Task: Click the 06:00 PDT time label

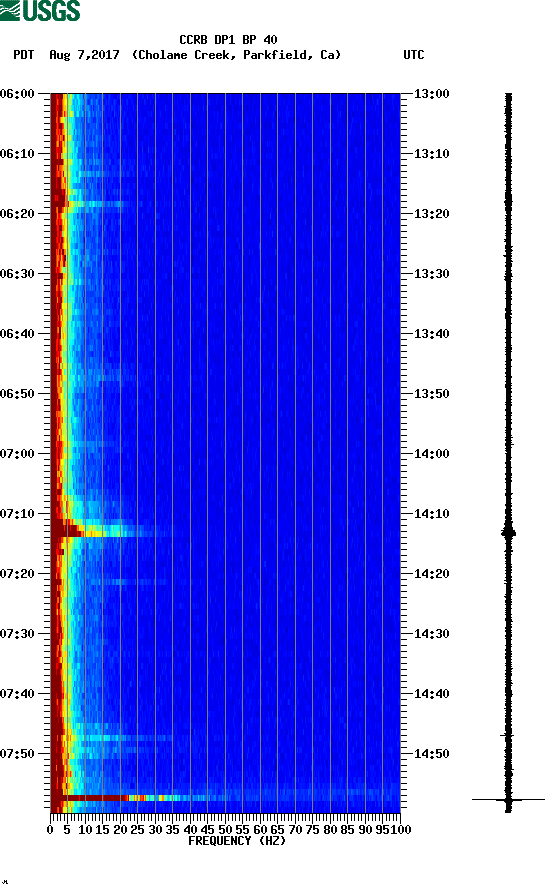Action: (x=18, y=93)
